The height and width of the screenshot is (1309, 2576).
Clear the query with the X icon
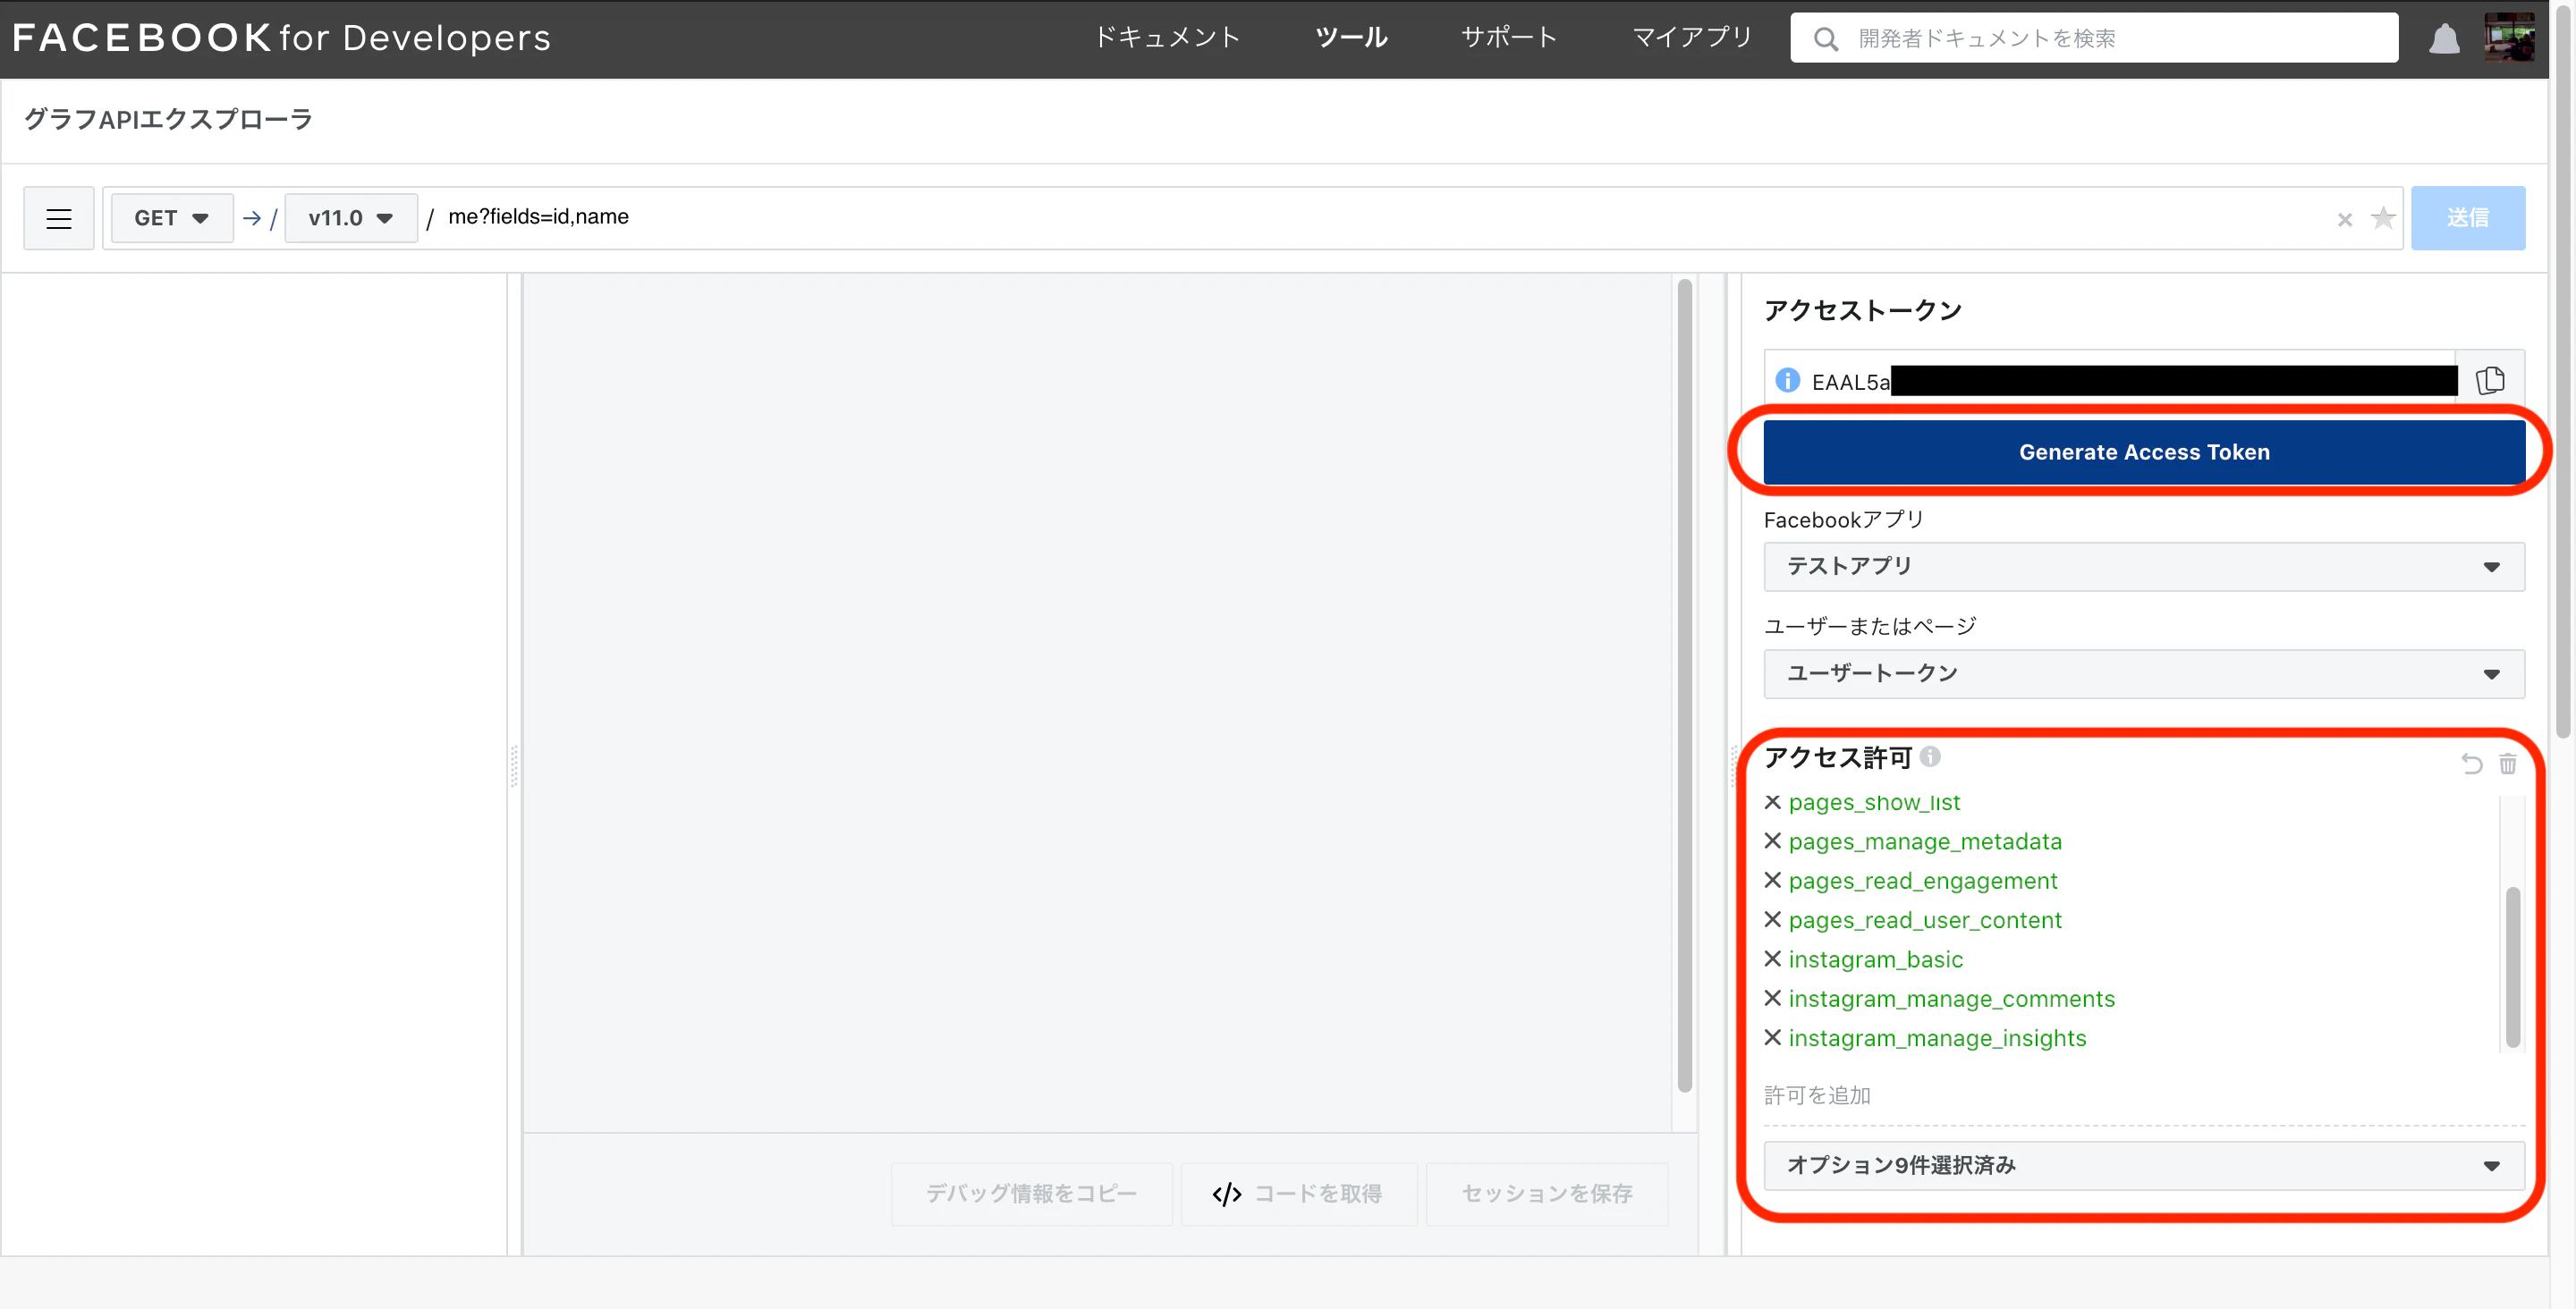tap(2344, 219)
